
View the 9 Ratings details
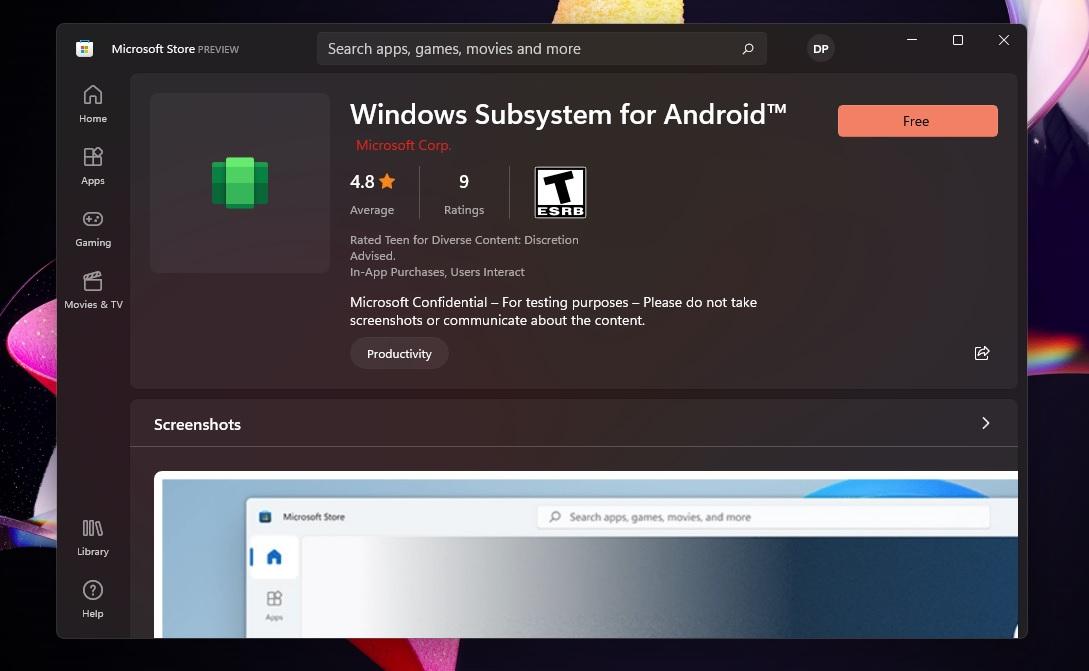(463, 192)
